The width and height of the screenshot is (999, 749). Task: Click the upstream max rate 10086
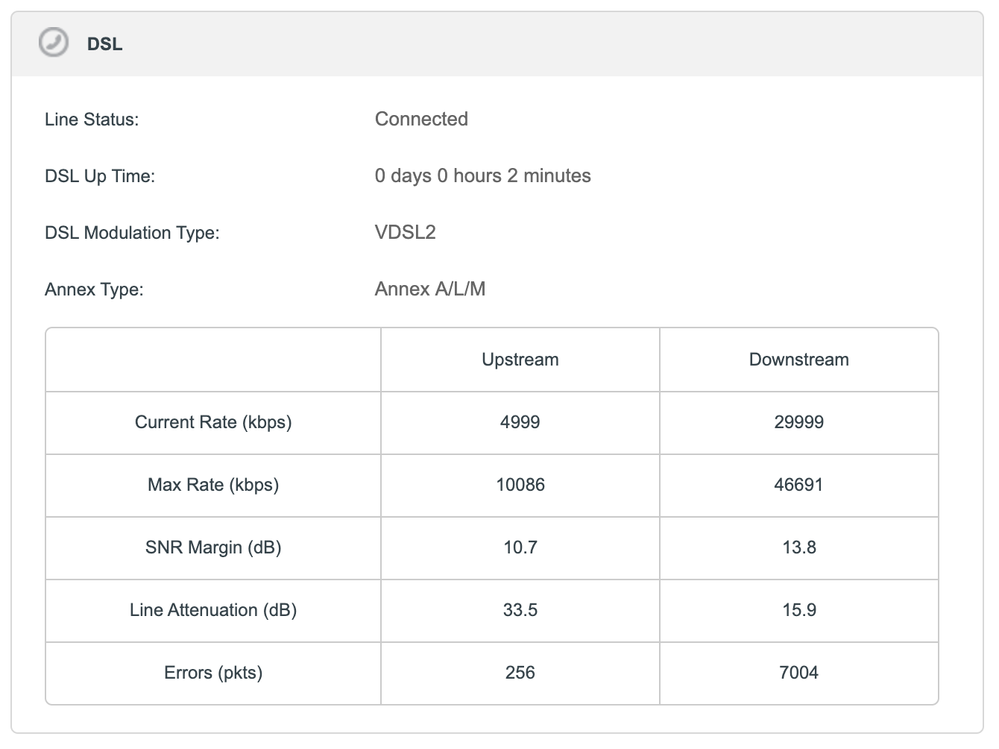click(520, 485)
